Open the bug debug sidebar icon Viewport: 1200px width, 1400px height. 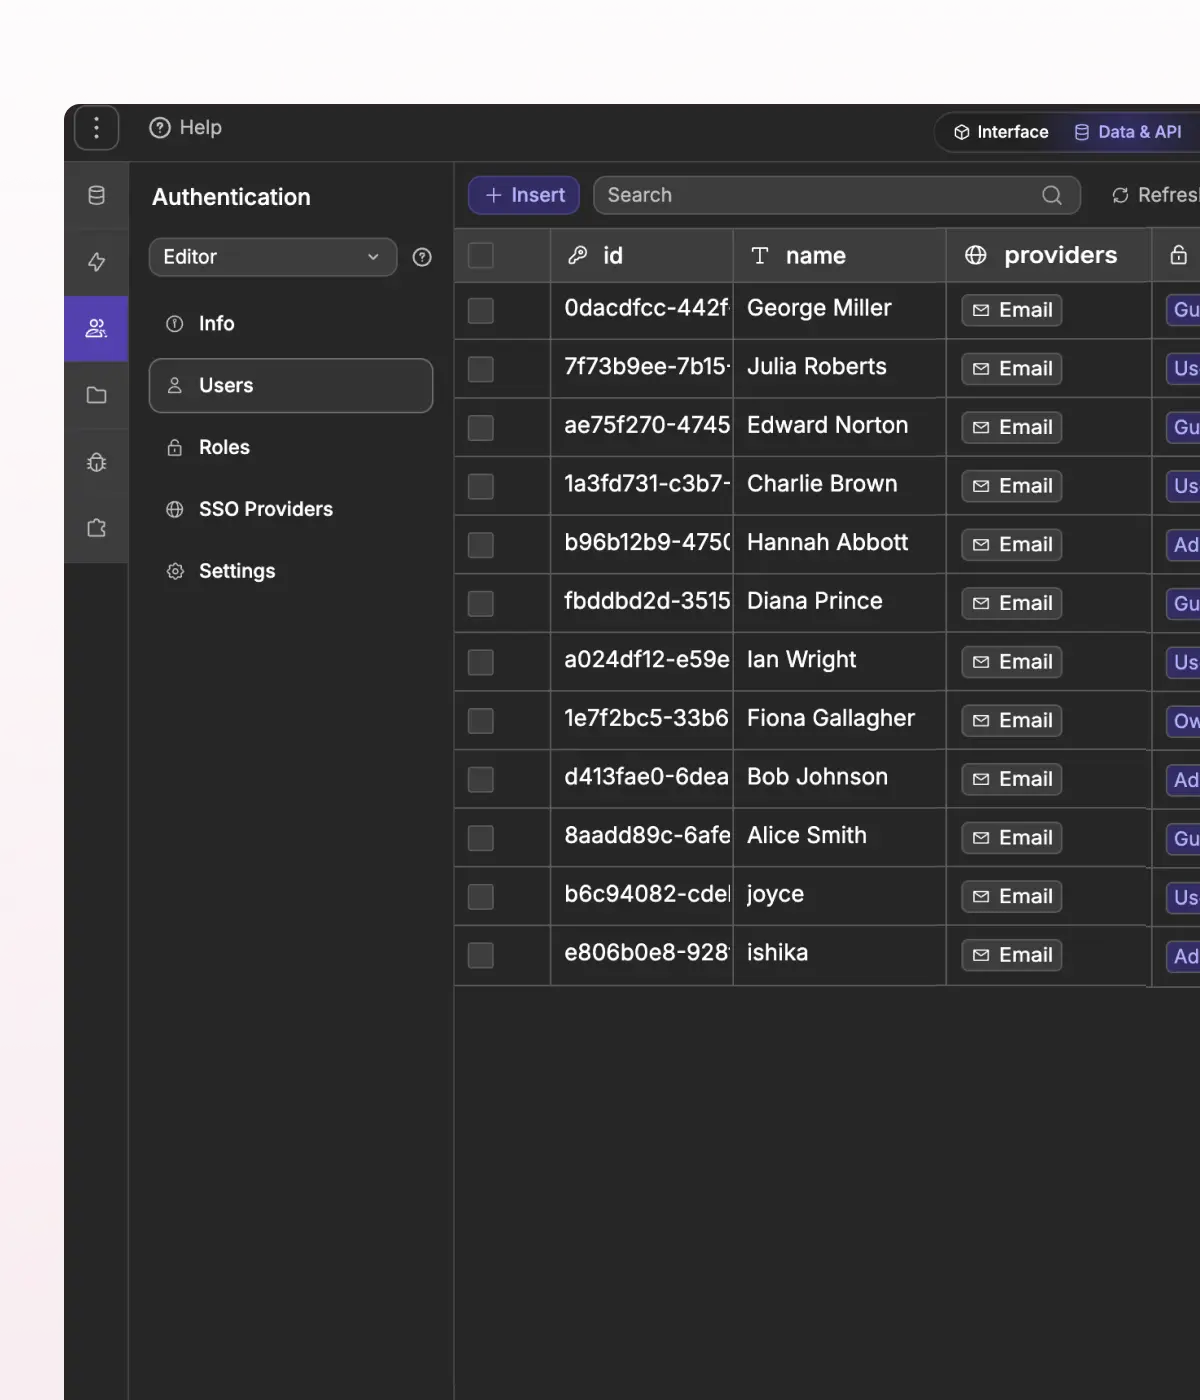click(x=96, y=462)
